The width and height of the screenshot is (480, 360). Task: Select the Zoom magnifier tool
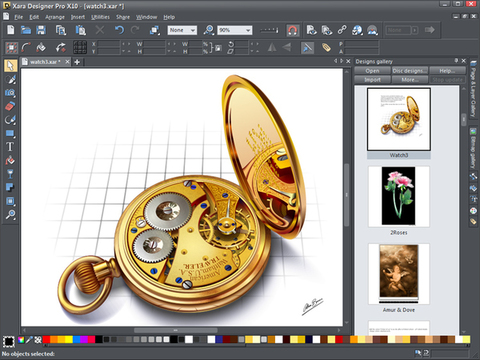pyautogui.click(x=10, y=215)
